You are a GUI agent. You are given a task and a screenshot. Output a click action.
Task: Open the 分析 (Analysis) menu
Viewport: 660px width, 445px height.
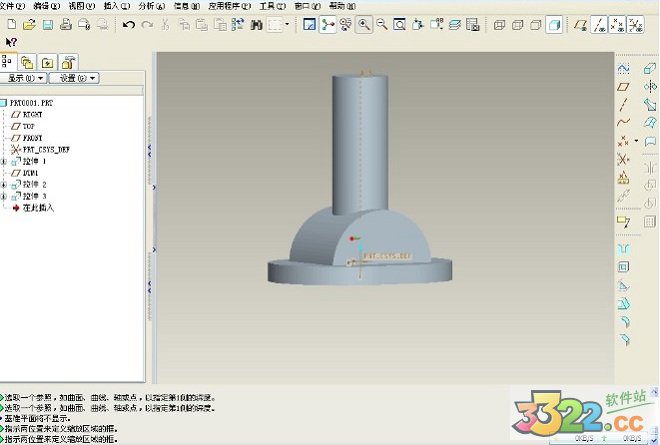(152, 6)
